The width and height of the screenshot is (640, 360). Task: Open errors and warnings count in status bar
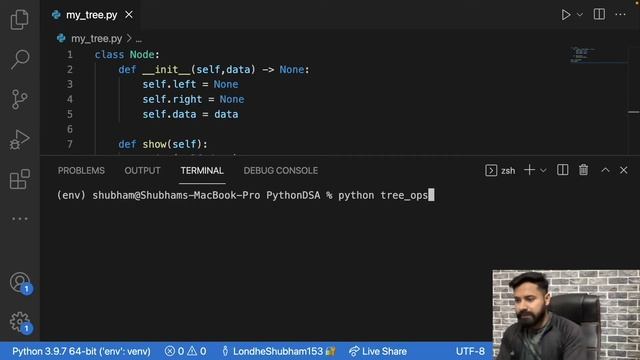[186, 351]
